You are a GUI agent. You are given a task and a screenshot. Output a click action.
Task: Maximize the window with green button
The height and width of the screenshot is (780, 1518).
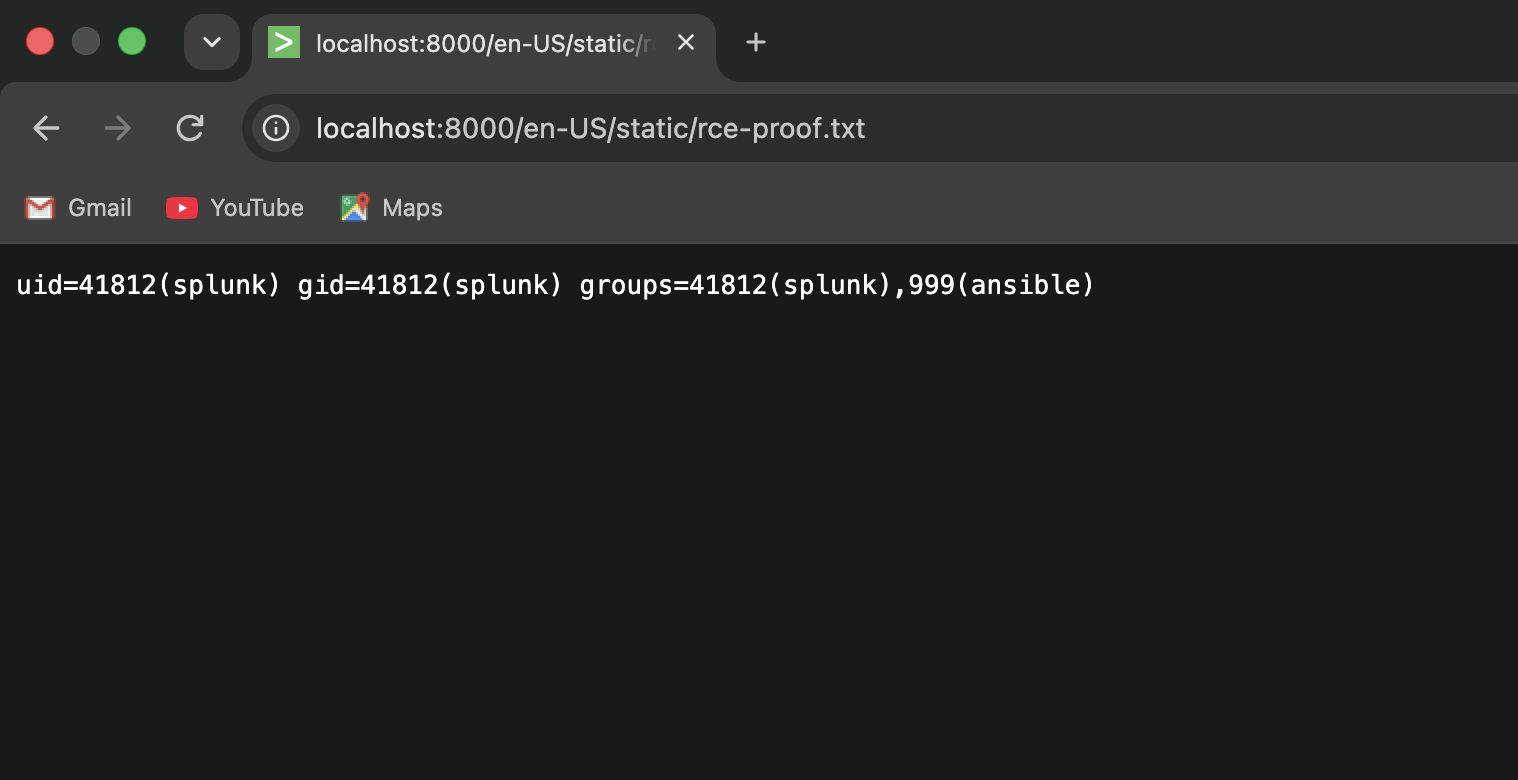(x=132, y=41)
